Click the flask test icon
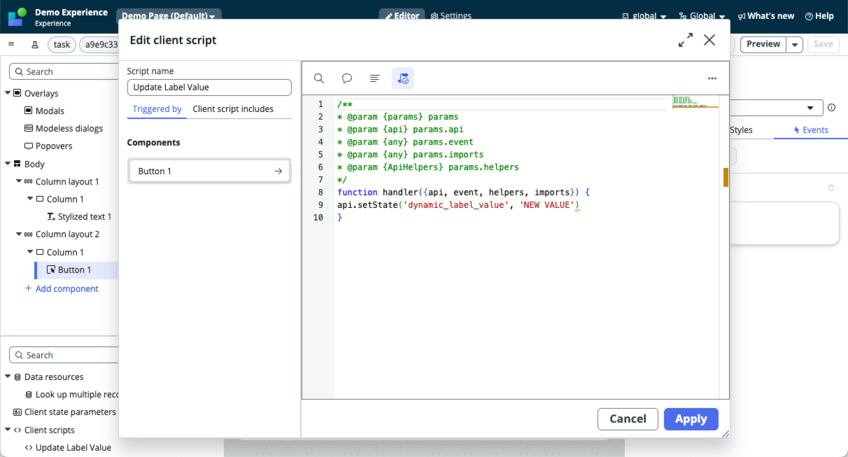Screen dimensions: 848x457 coord(35,44)
